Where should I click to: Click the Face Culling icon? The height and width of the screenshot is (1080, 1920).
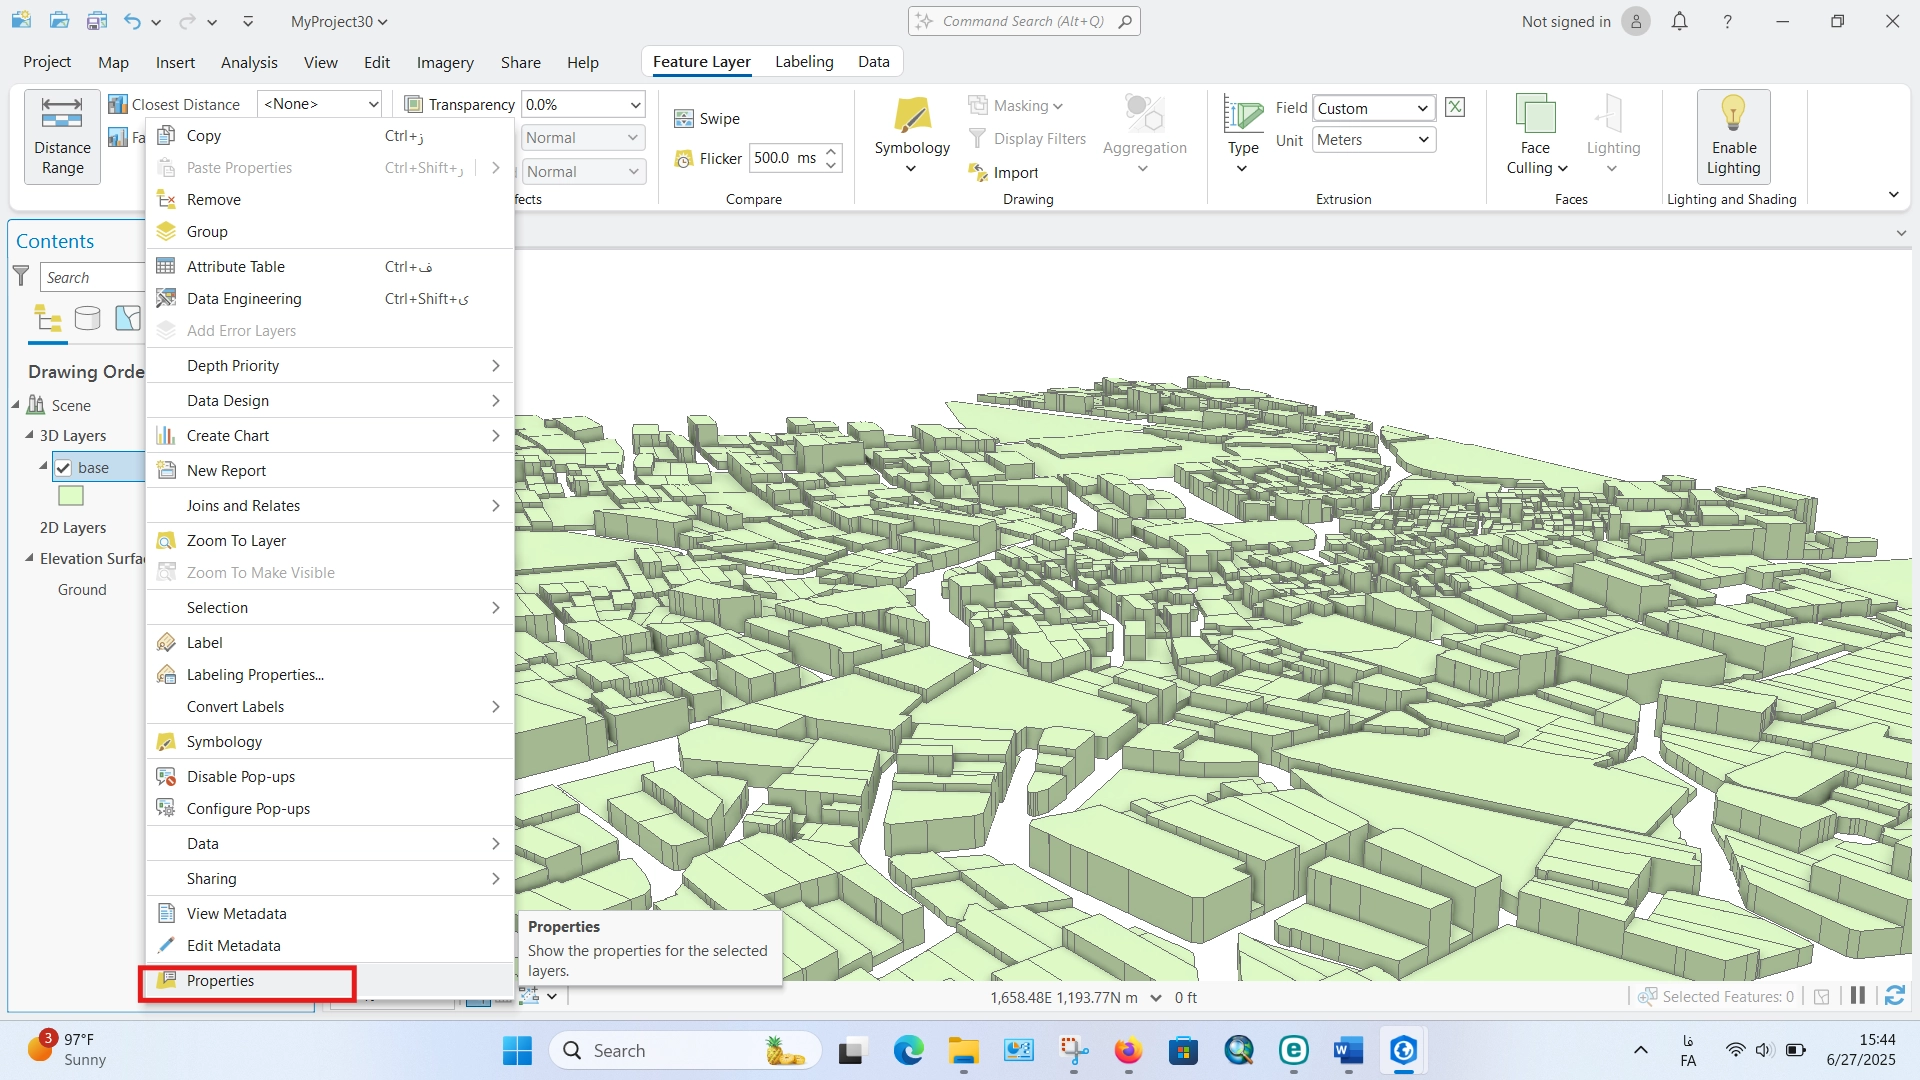coord(1536,114)
